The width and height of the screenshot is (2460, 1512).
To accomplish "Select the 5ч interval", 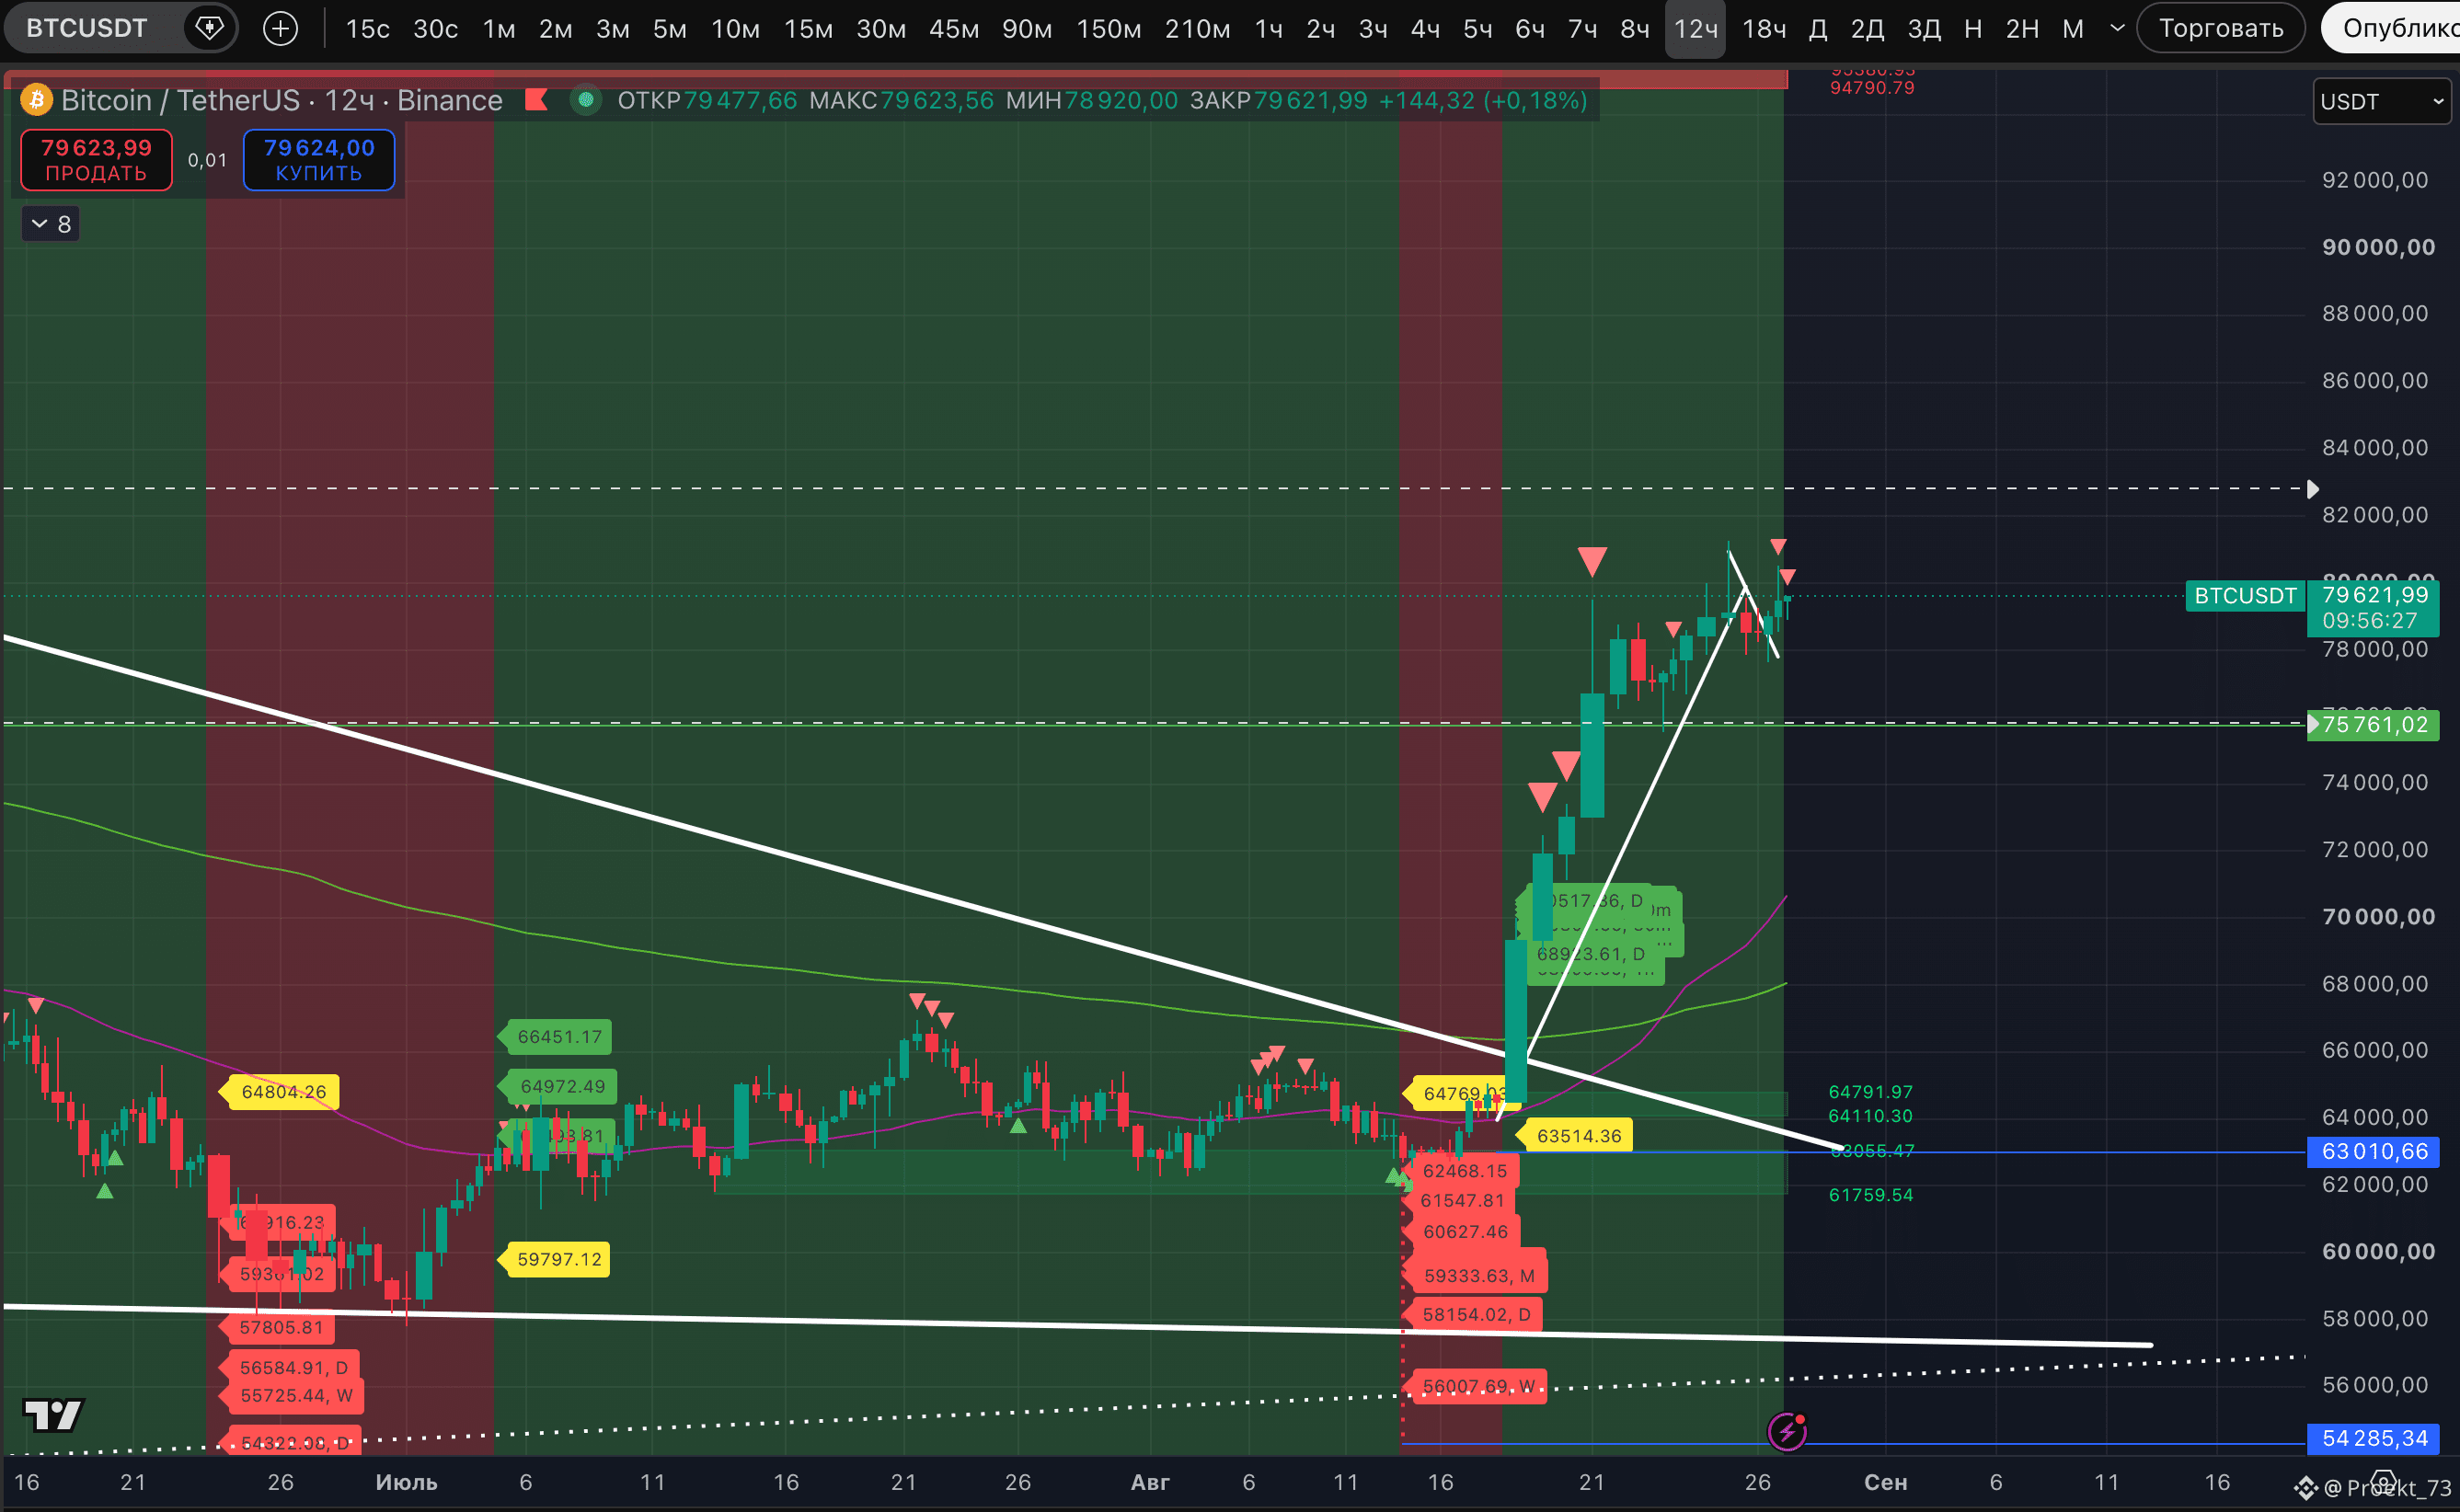I will tap(1478, 29).
